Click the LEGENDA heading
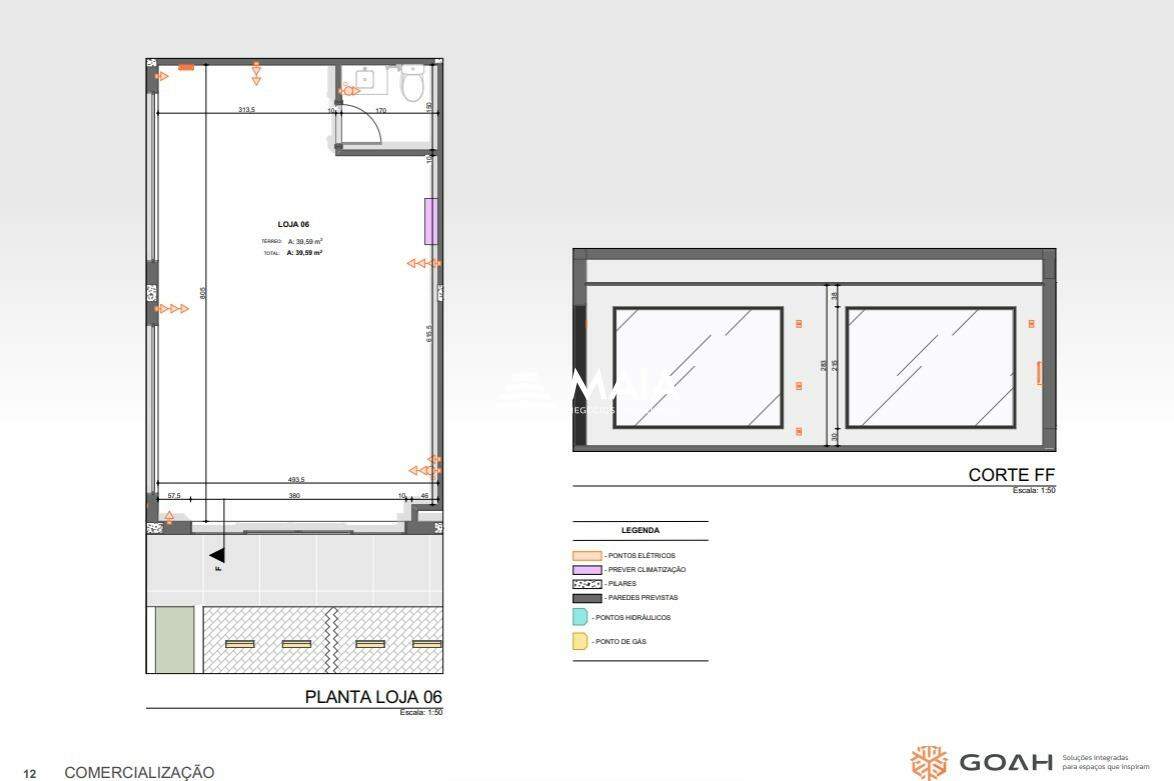Viewport: 1174px width, 781px height. click(x=640, y=530)
